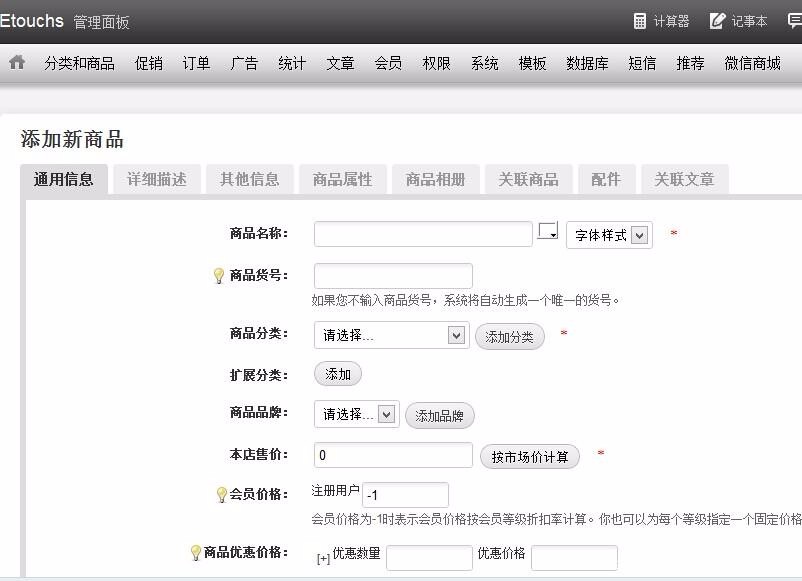Click the 添加分类 button
This screenshot has height=581, width=802.
tap(510, 337)
